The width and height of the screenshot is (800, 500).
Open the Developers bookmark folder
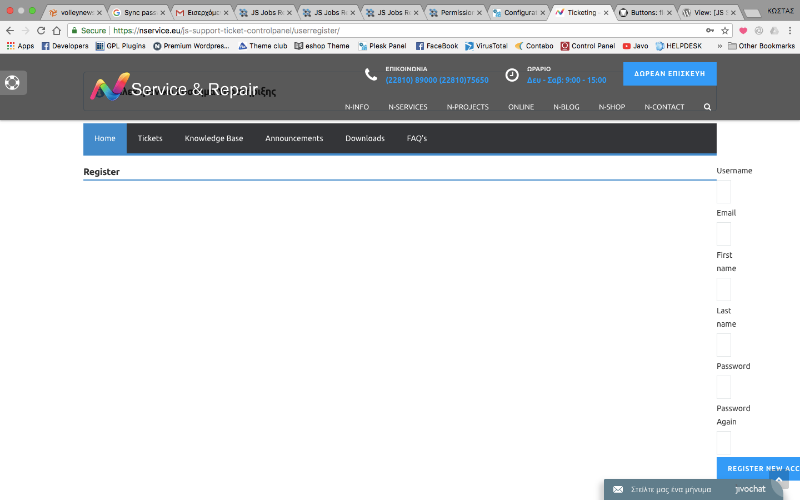coord(65,46)
